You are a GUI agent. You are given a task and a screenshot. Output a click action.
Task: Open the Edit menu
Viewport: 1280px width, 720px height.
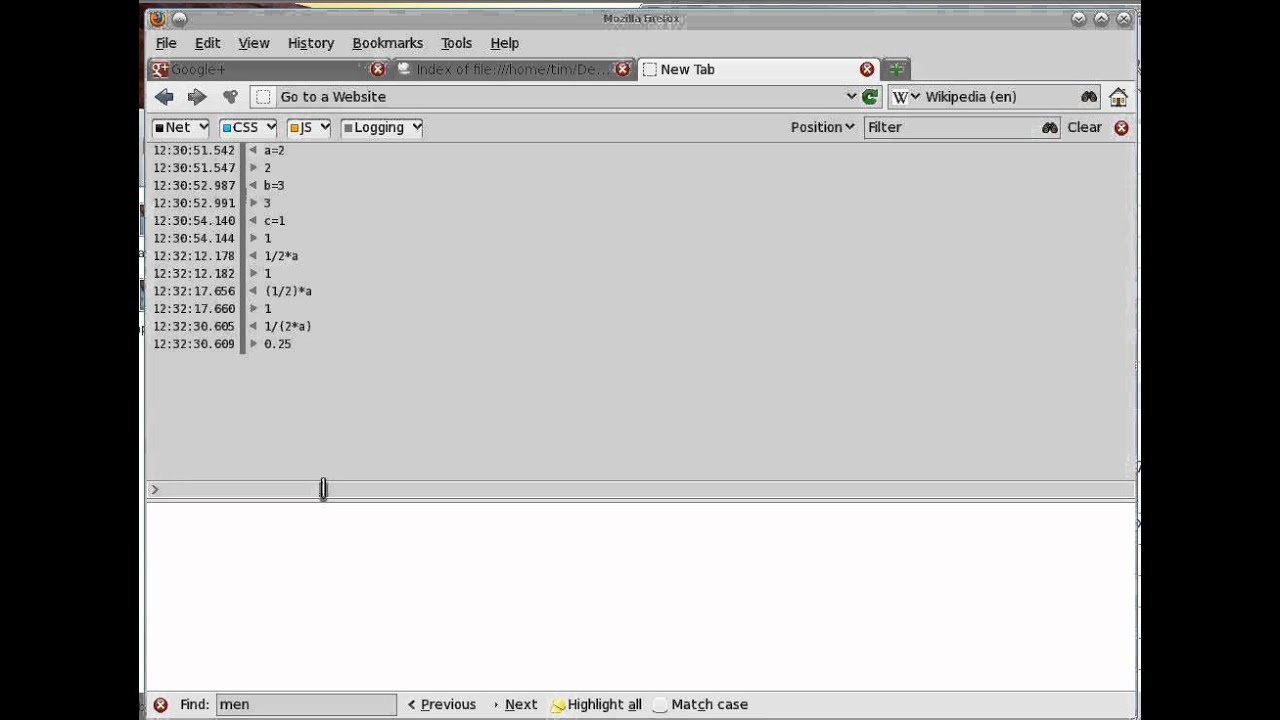tap(207, 43)
